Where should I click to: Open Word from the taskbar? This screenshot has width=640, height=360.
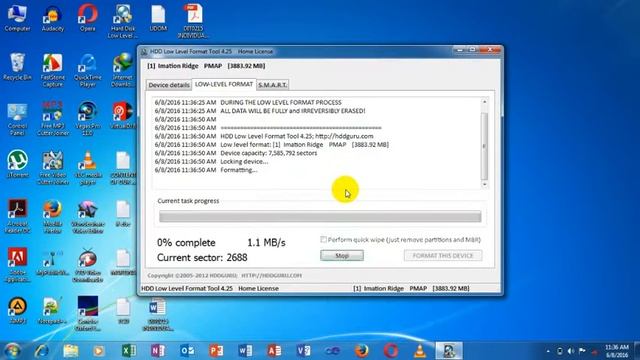(245, 351)
